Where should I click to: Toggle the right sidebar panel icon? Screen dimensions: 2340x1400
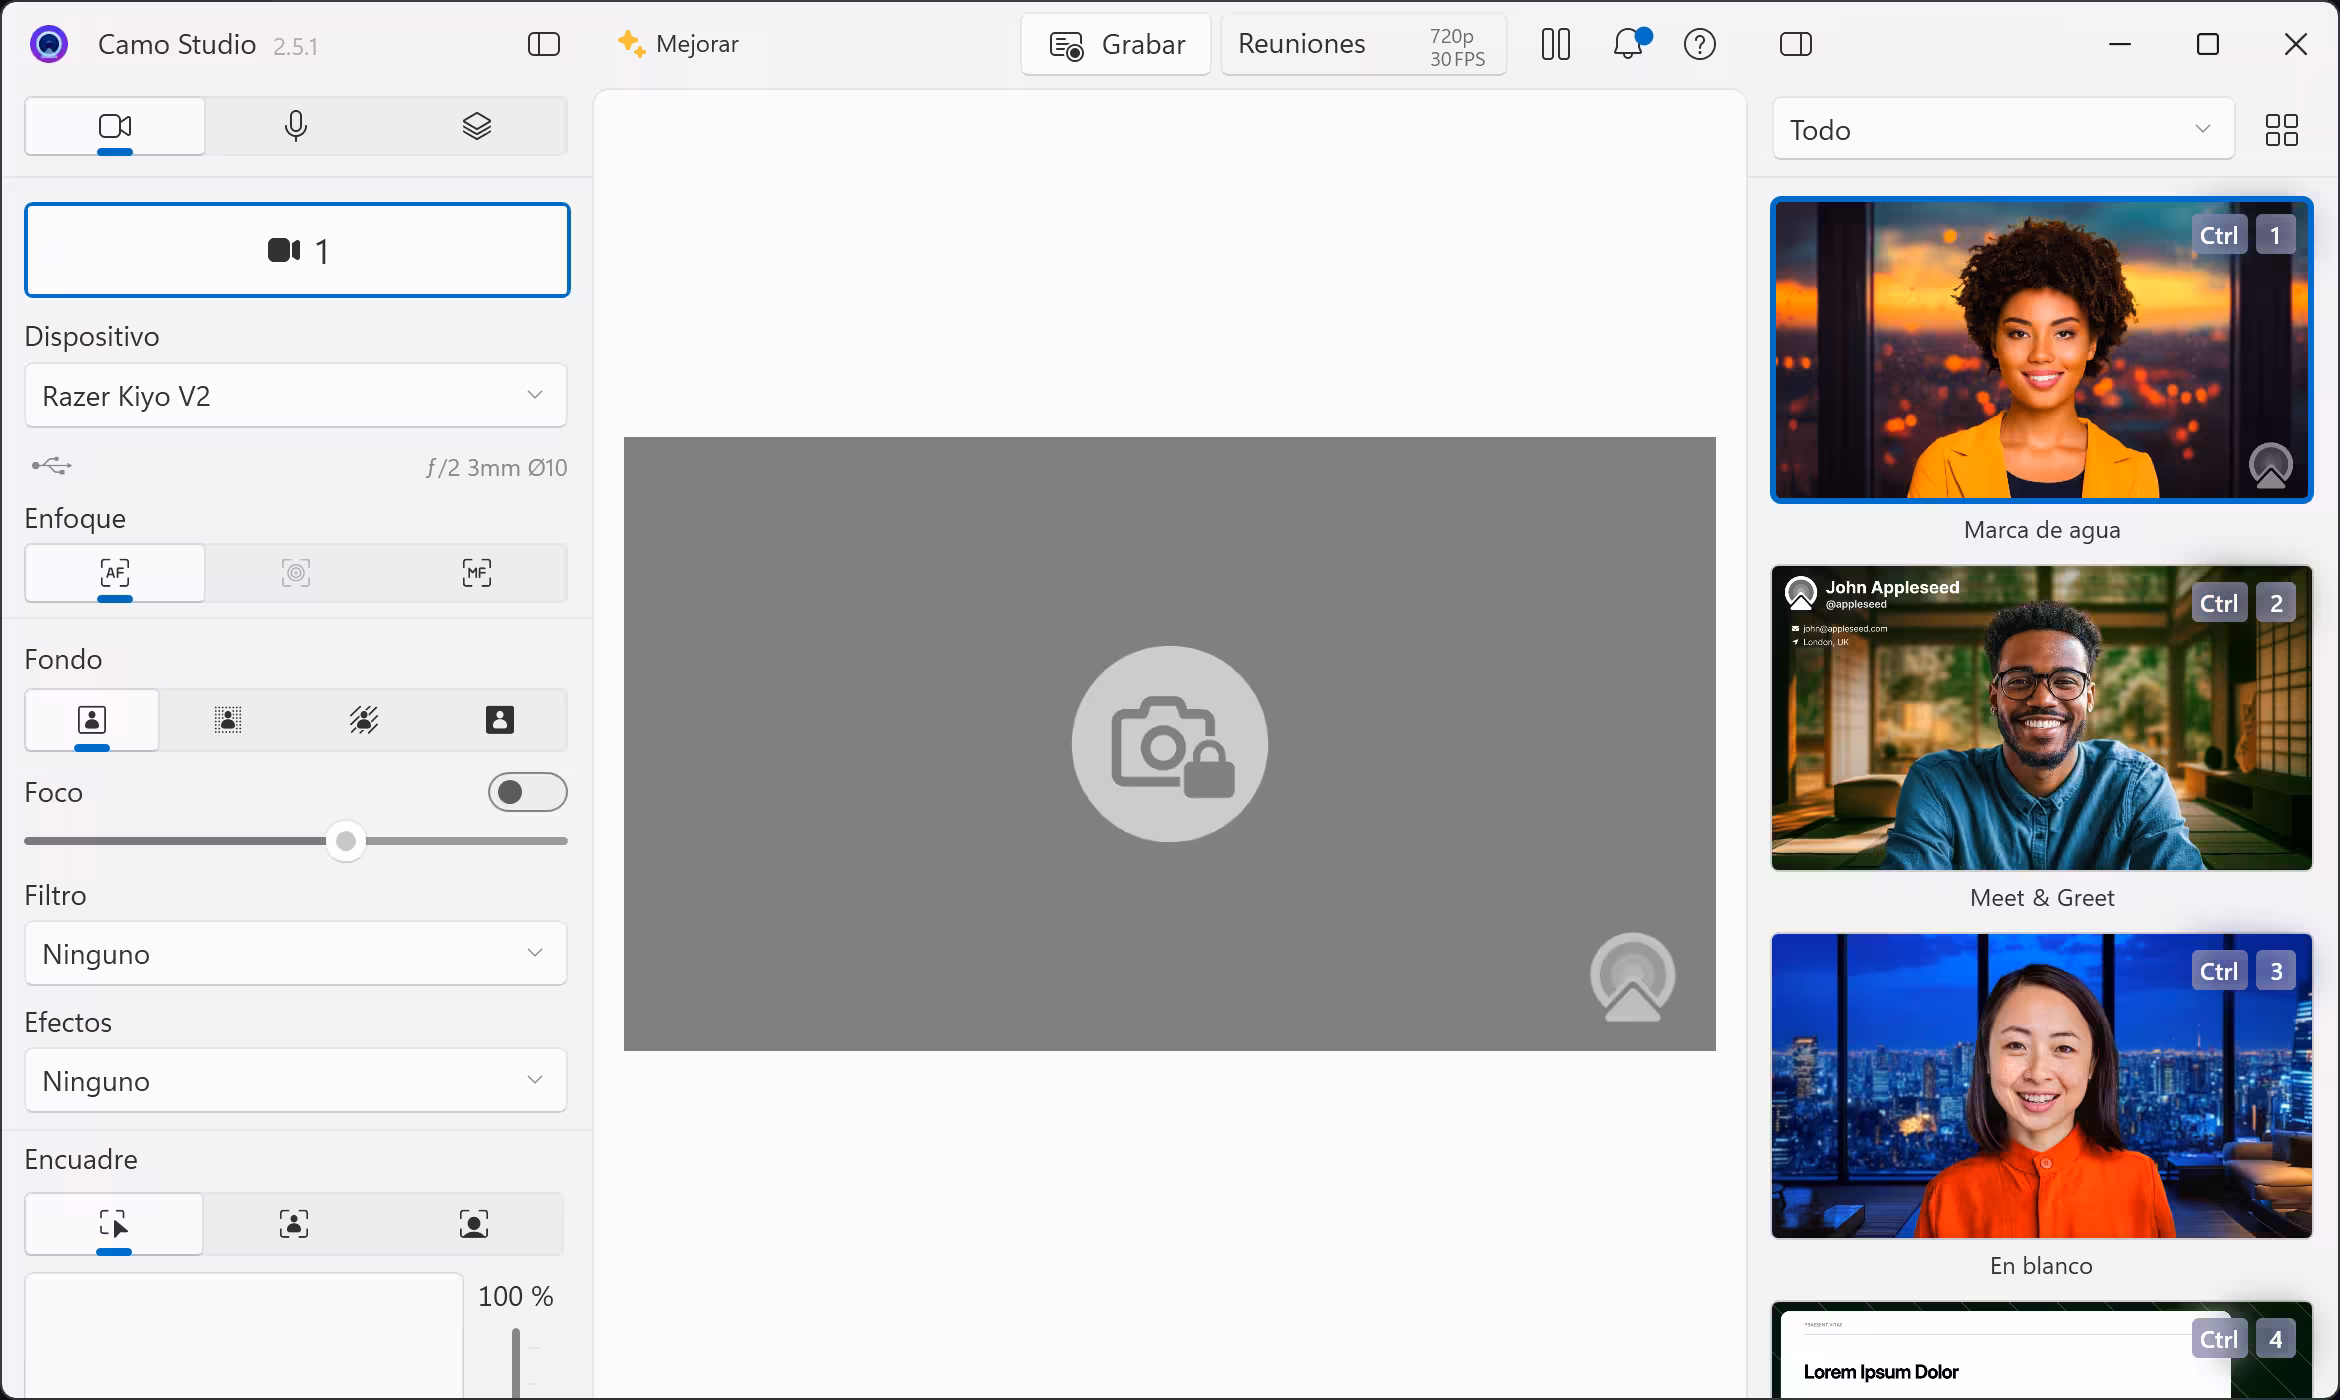click(1795, 44)
